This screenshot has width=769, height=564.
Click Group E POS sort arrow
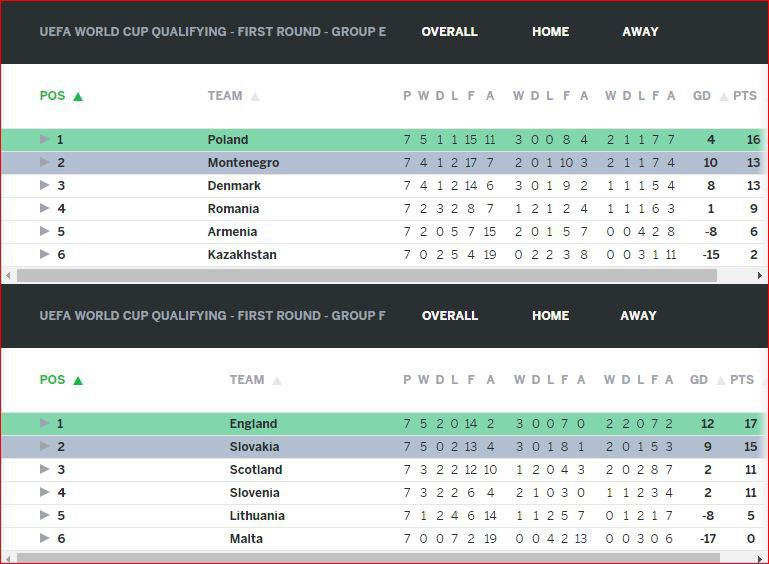(x=78, y=97)
